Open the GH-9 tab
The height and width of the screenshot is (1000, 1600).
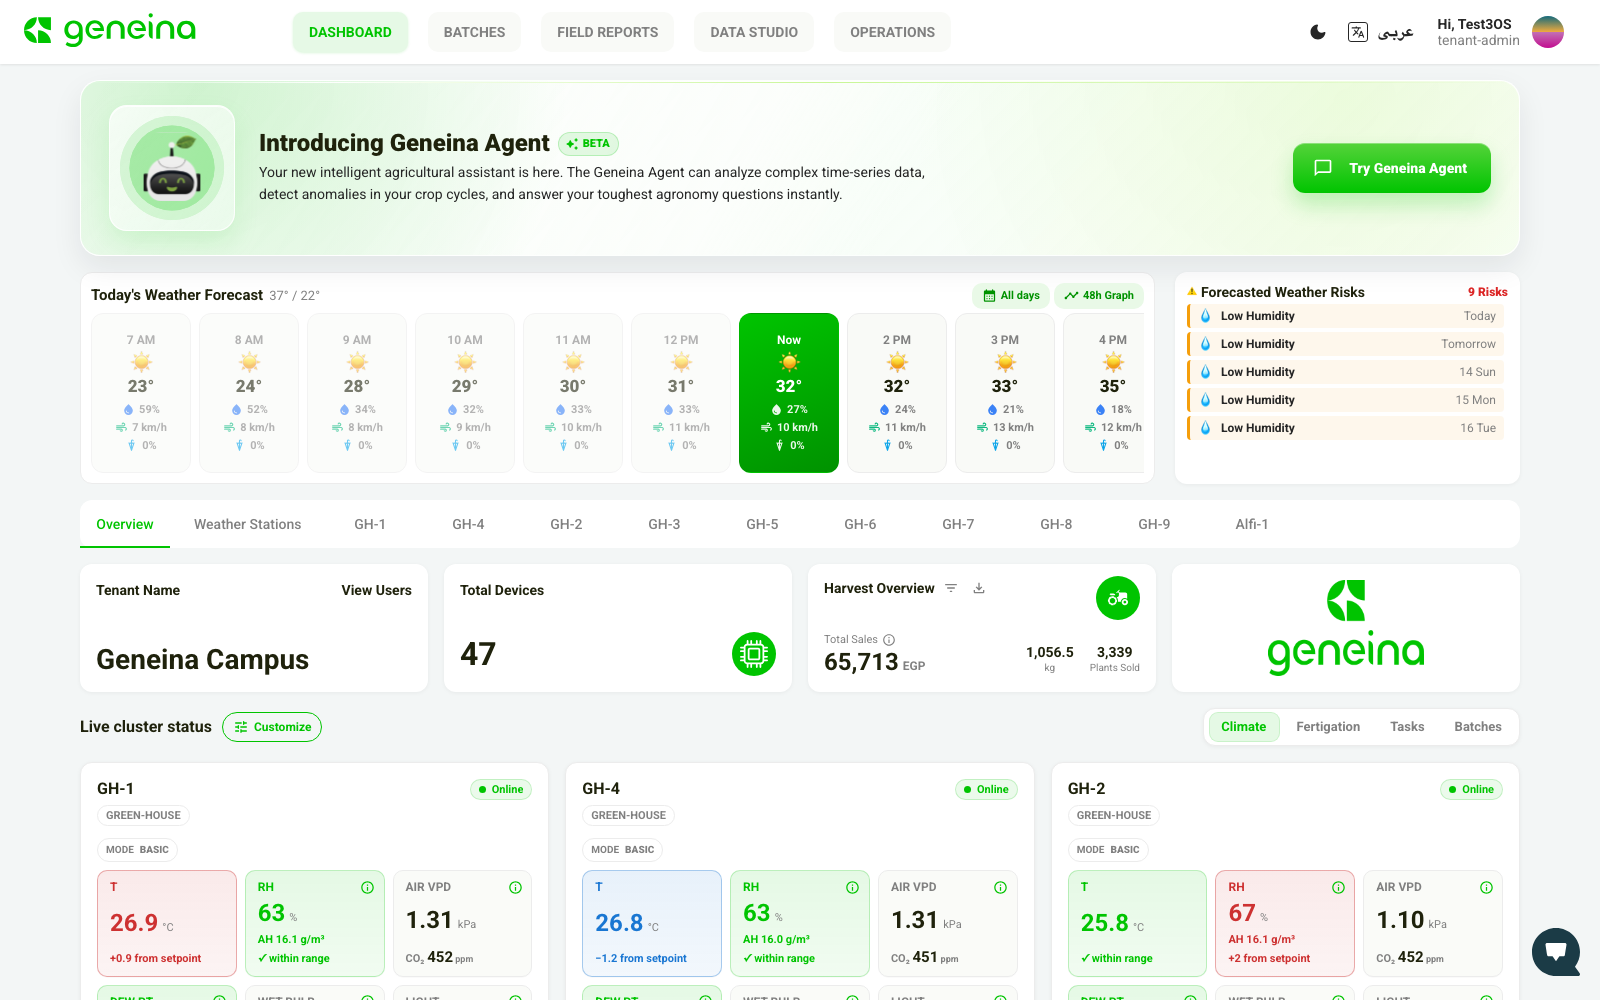point(1154,524)
